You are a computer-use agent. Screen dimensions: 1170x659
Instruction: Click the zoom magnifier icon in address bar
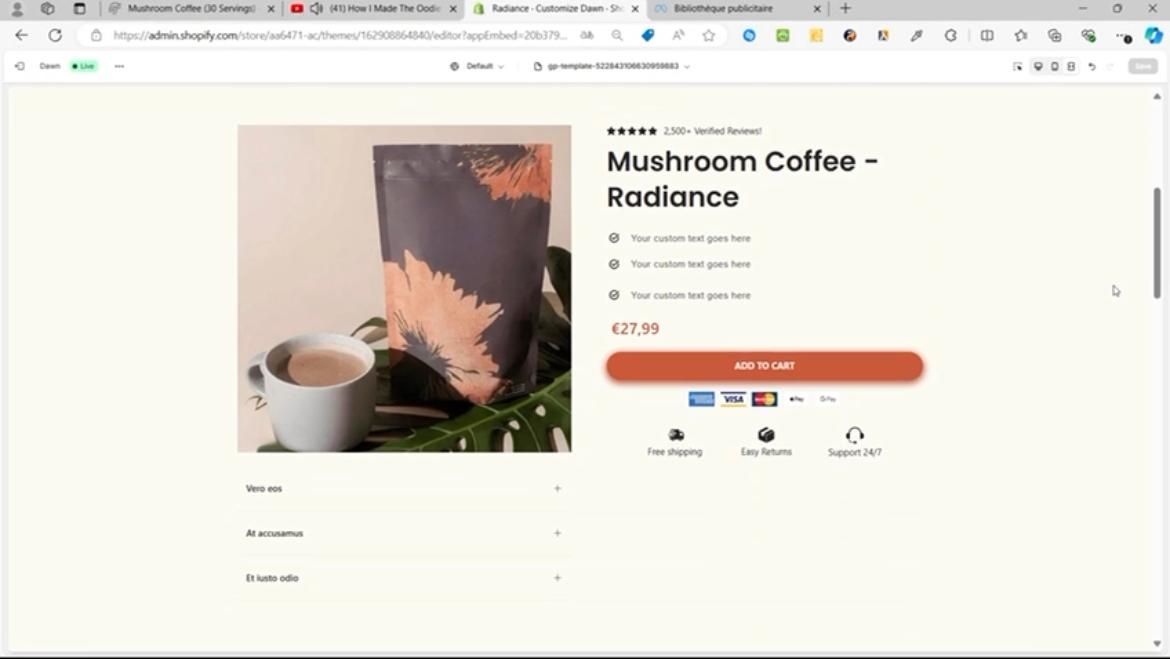point(617,35)
